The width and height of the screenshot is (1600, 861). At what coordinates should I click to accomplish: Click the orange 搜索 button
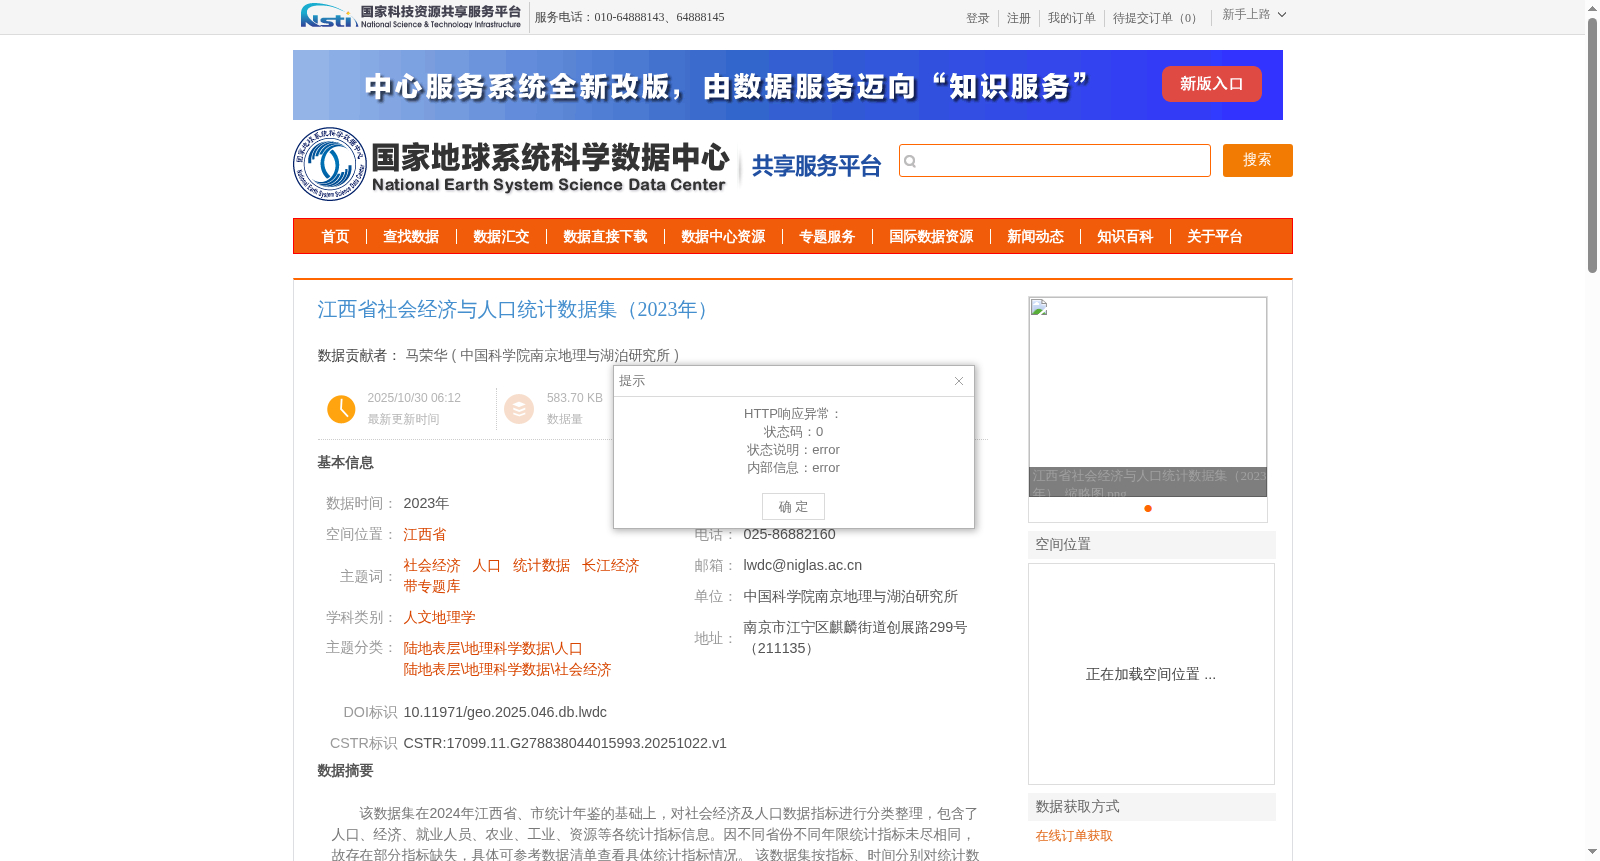[x=1258, y=161]
